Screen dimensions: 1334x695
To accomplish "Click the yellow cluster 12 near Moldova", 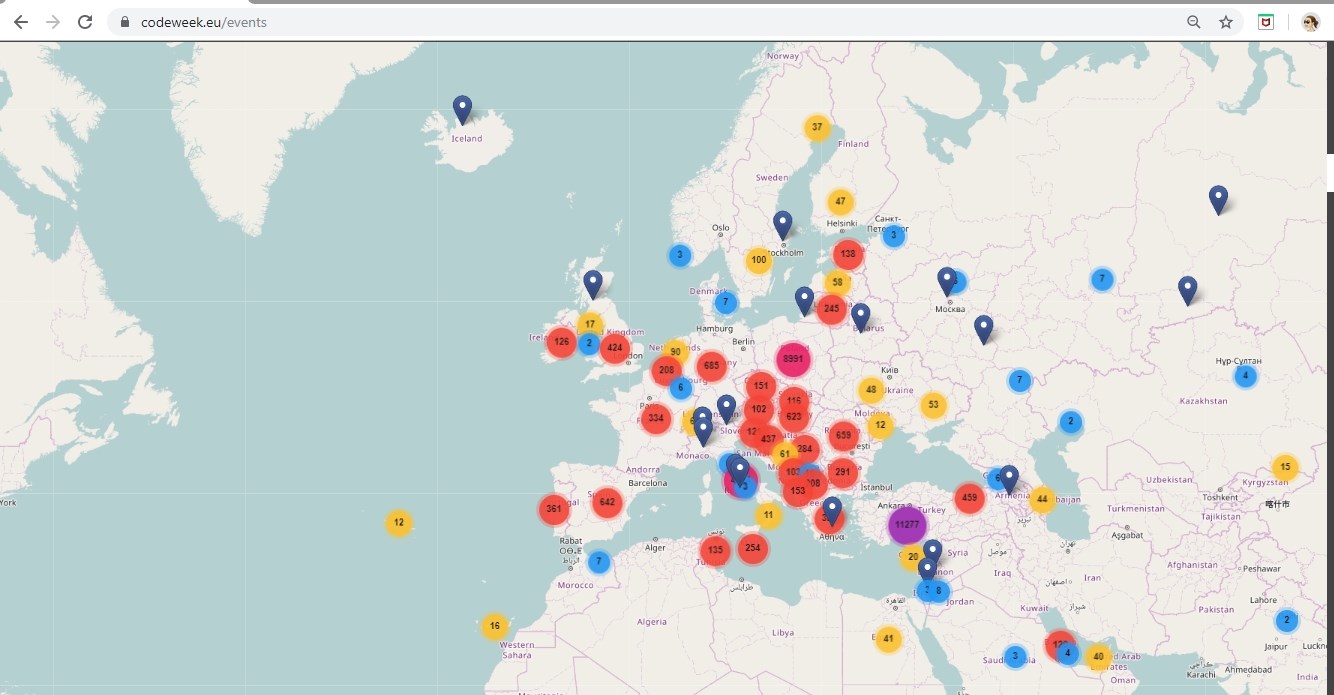I will pyautogui.click(x=879, y=425).
